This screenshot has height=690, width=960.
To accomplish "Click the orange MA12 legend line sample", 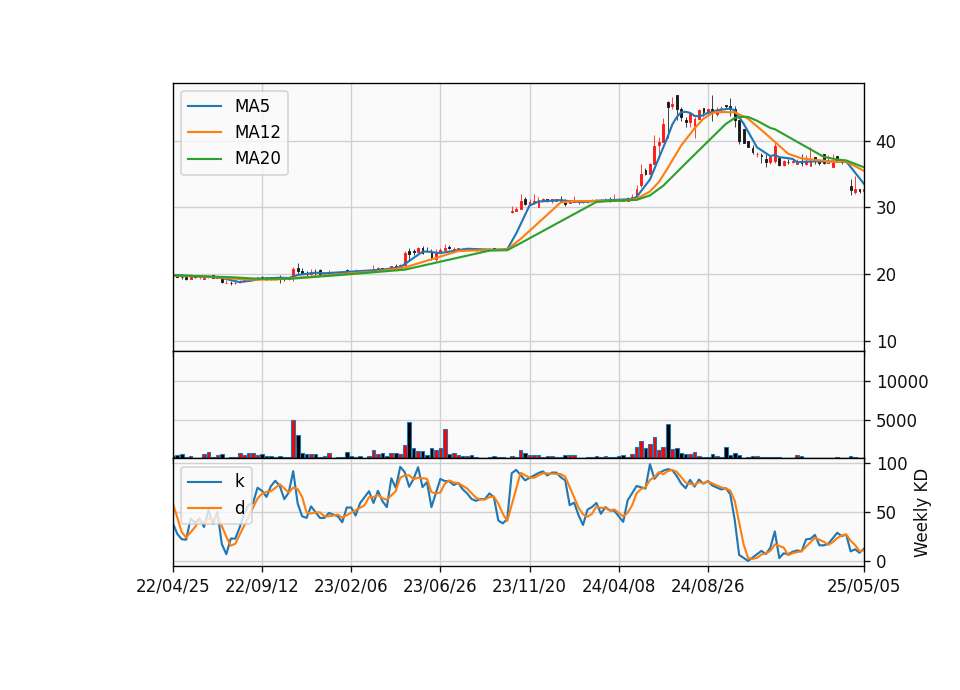I will tap(204, 132).
